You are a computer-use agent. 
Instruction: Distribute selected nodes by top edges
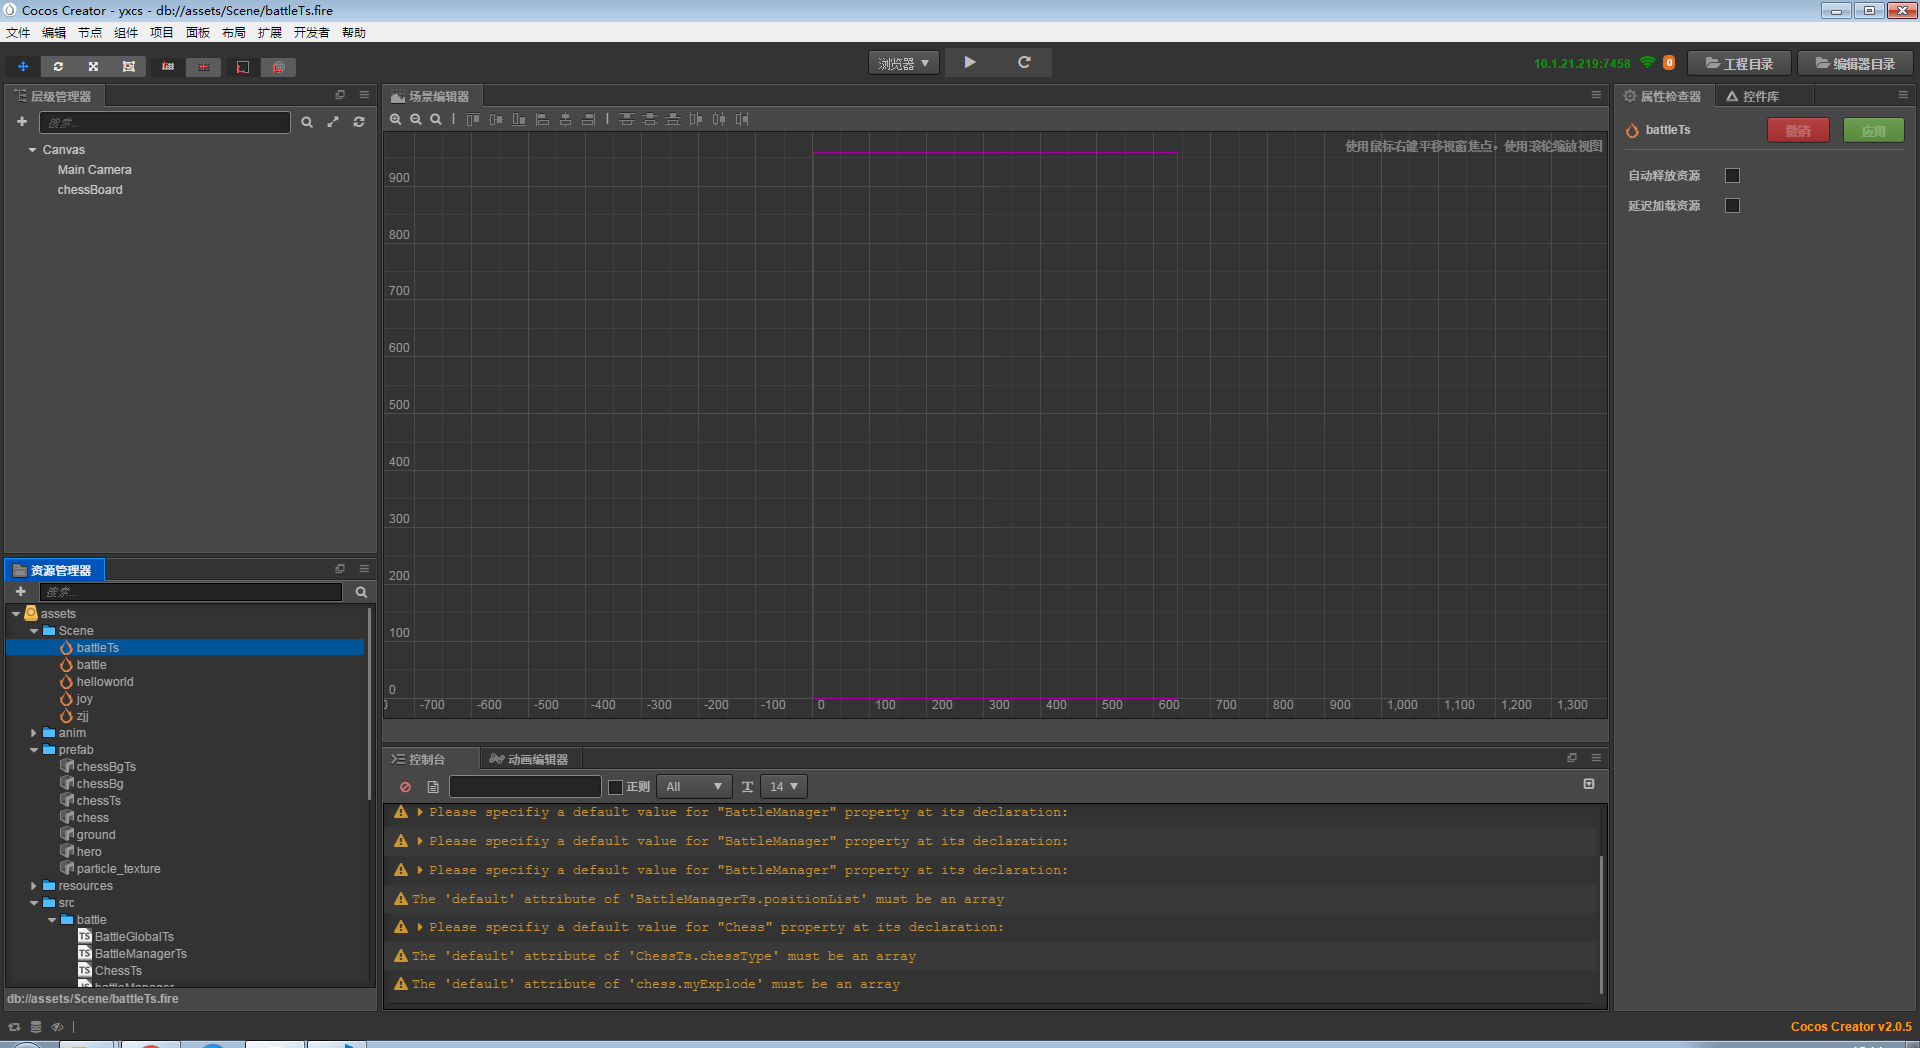point(627,119)
